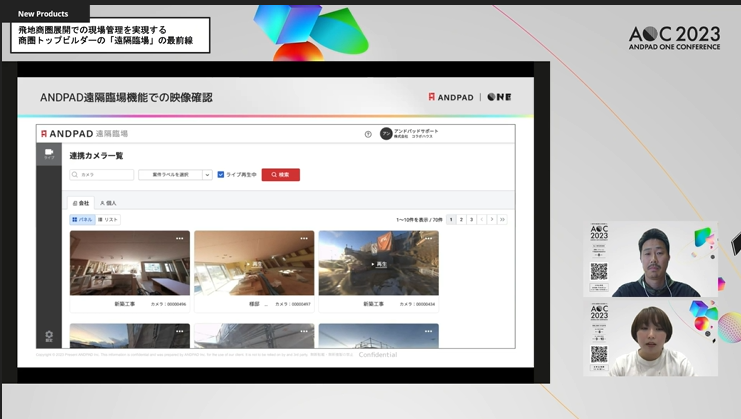The height and width of the screenshot is (419, 741).
Task: Switch to パネル grid view
Action: (82, 220)
